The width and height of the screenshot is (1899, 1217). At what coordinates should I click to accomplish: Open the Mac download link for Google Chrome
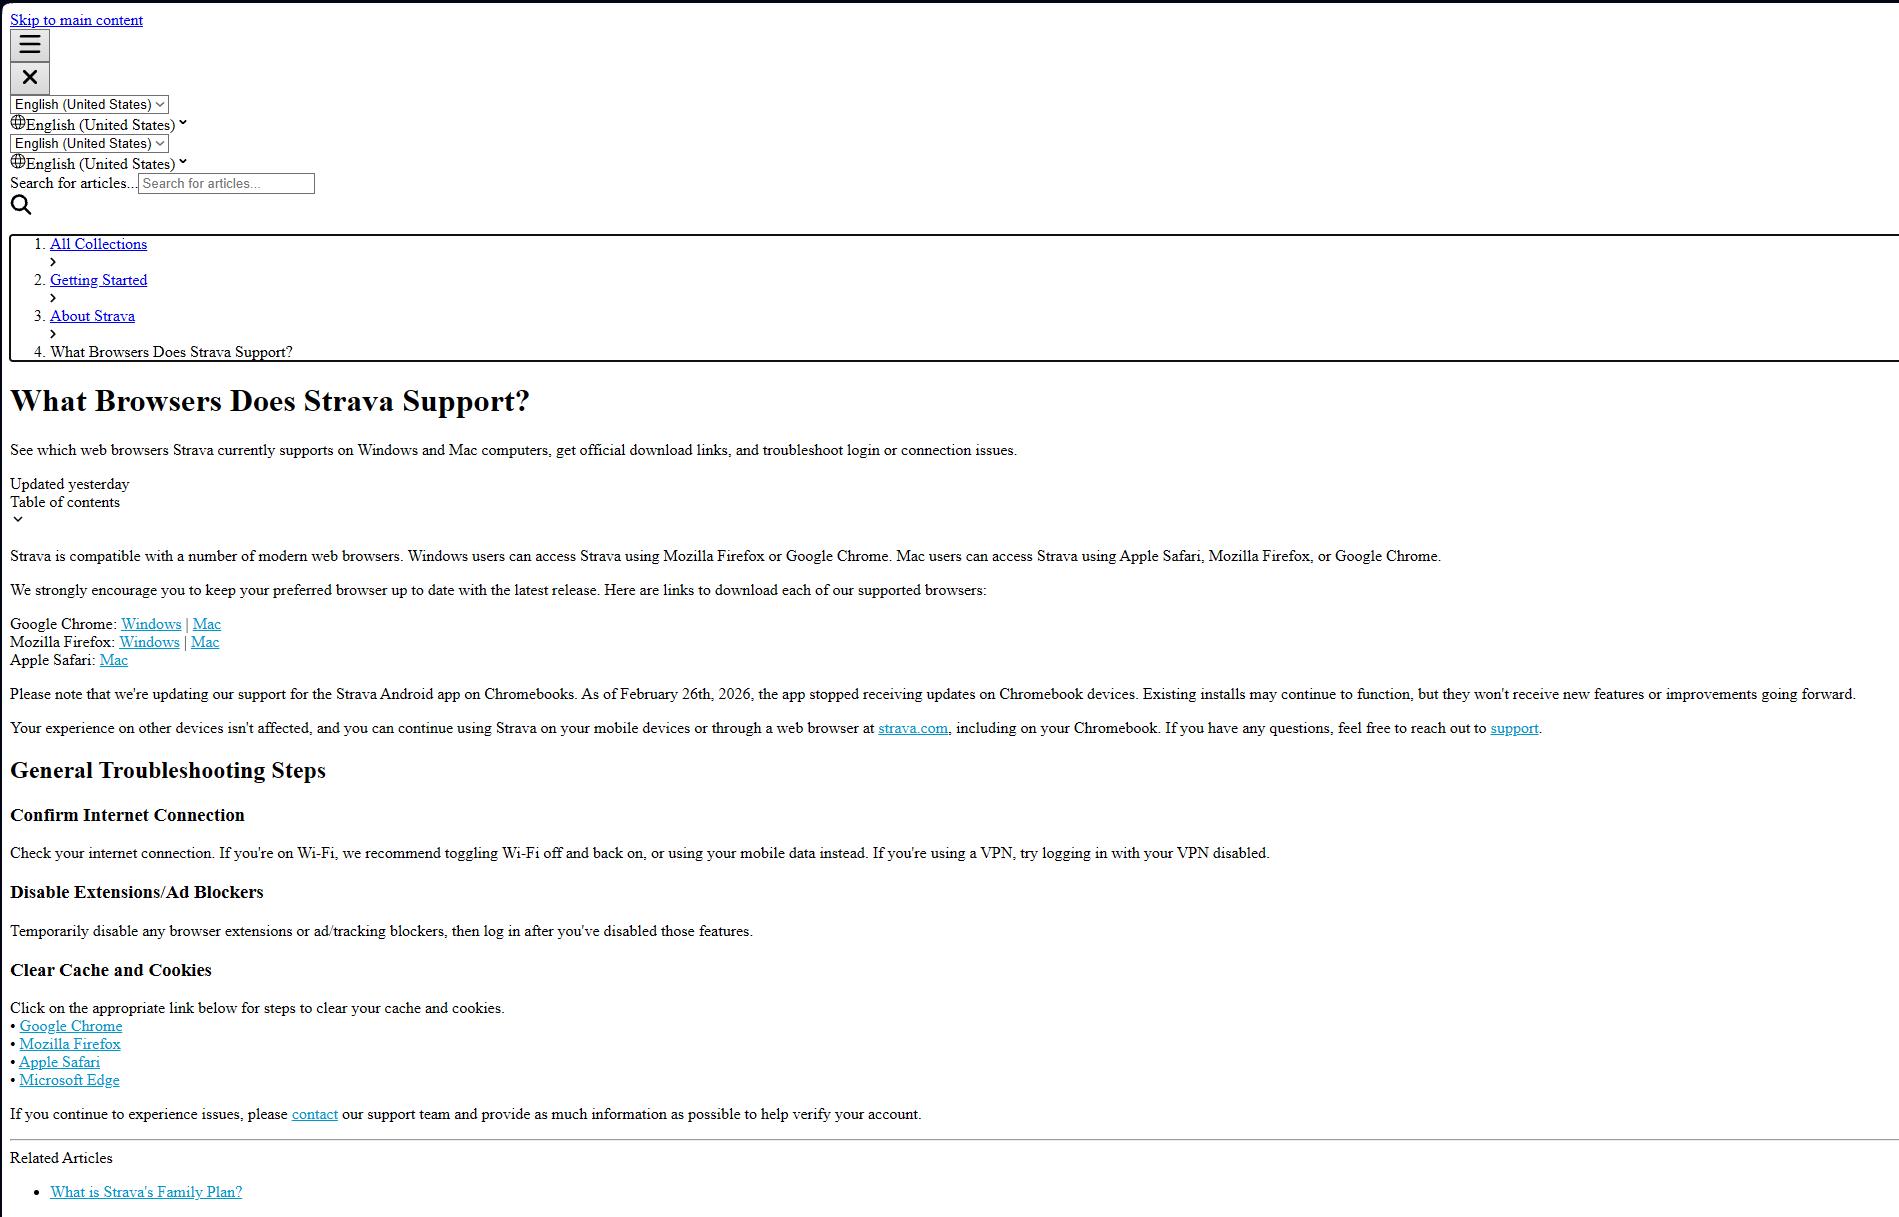[207, 624]
